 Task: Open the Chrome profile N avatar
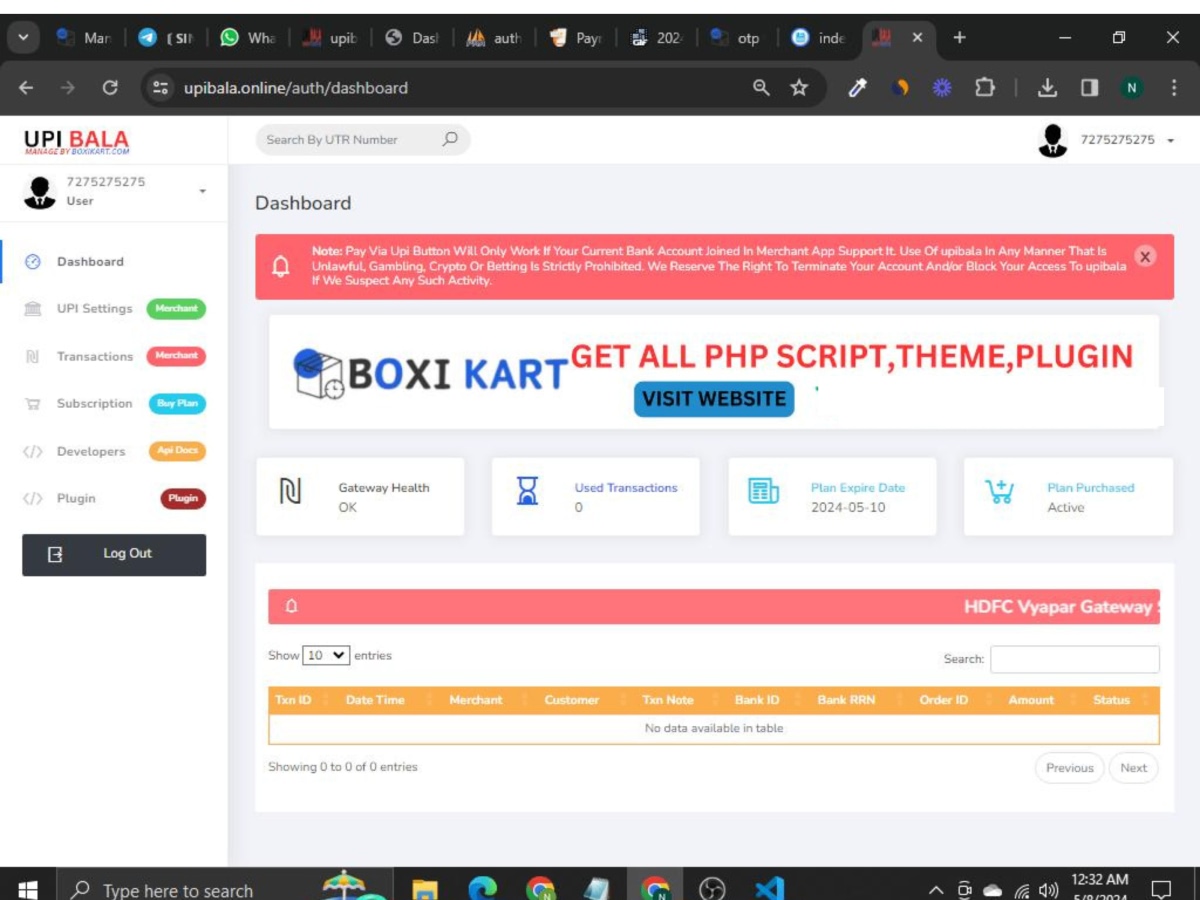pos(1132,88)
